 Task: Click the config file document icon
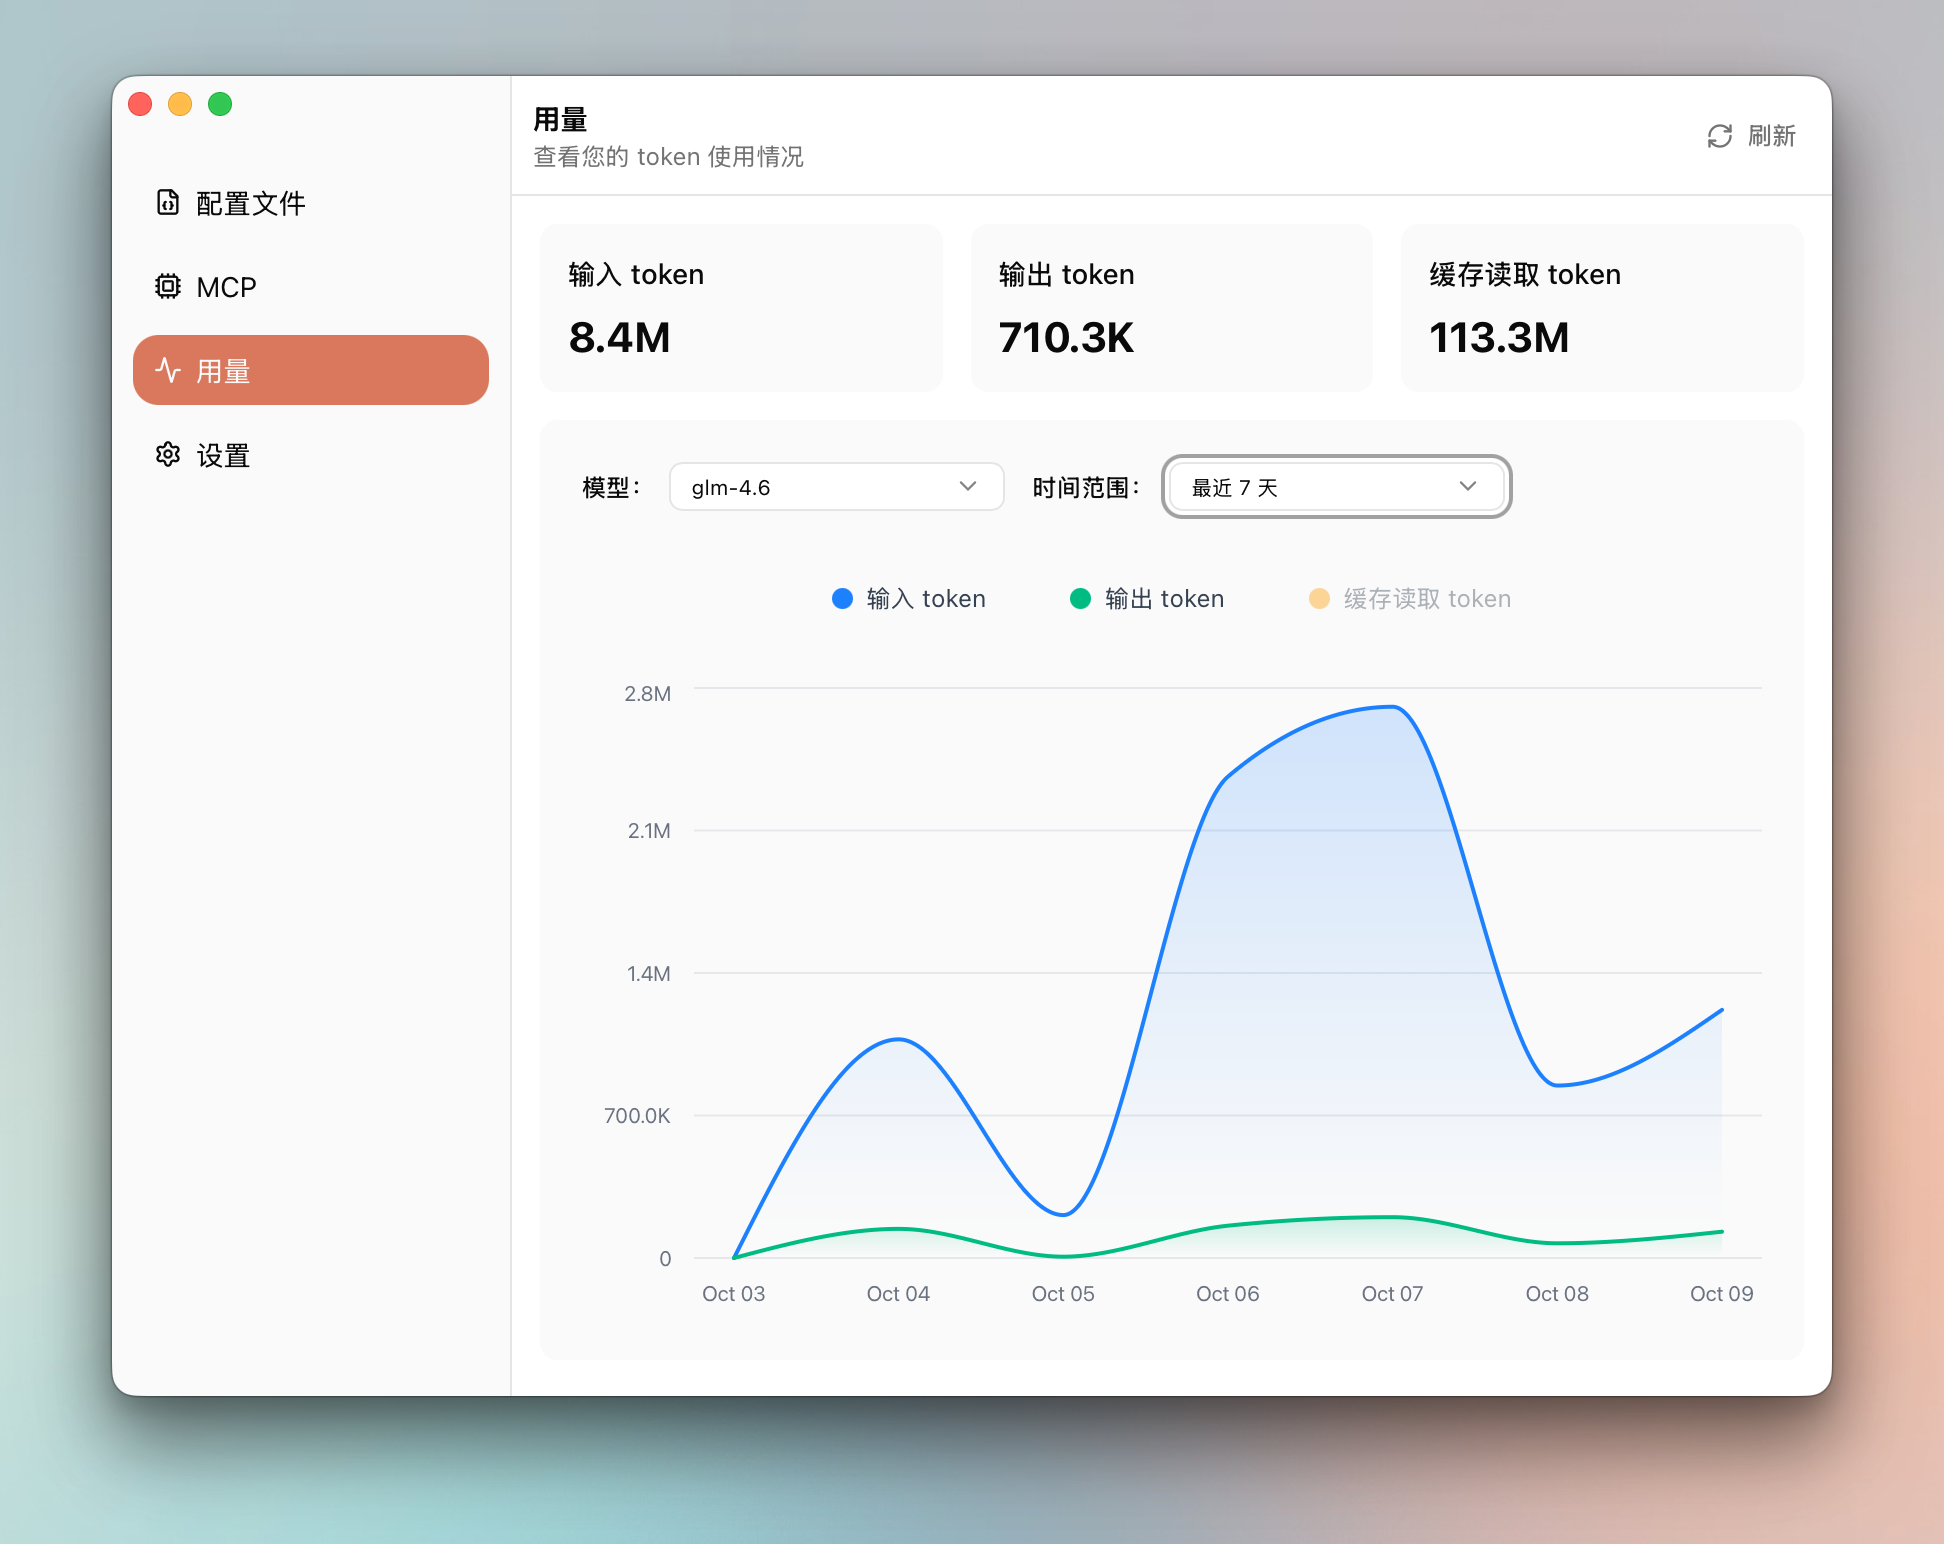click(168, 203)
